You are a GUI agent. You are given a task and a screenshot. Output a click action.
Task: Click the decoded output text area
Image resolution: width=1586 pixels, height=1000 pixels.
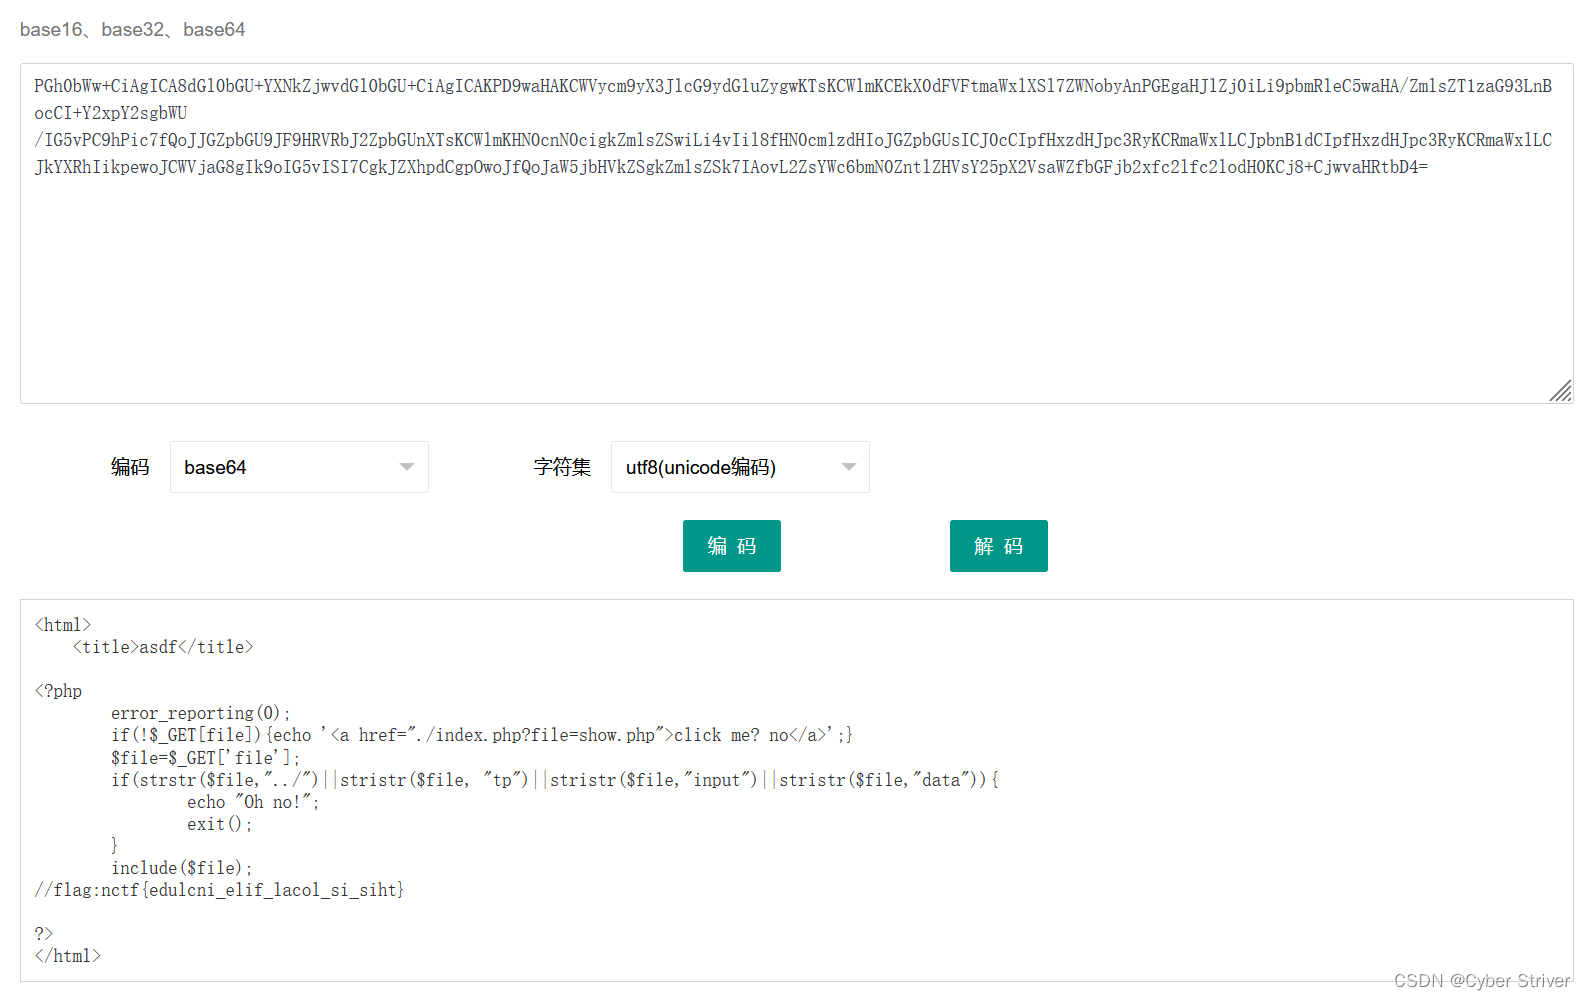pos(796,790)
